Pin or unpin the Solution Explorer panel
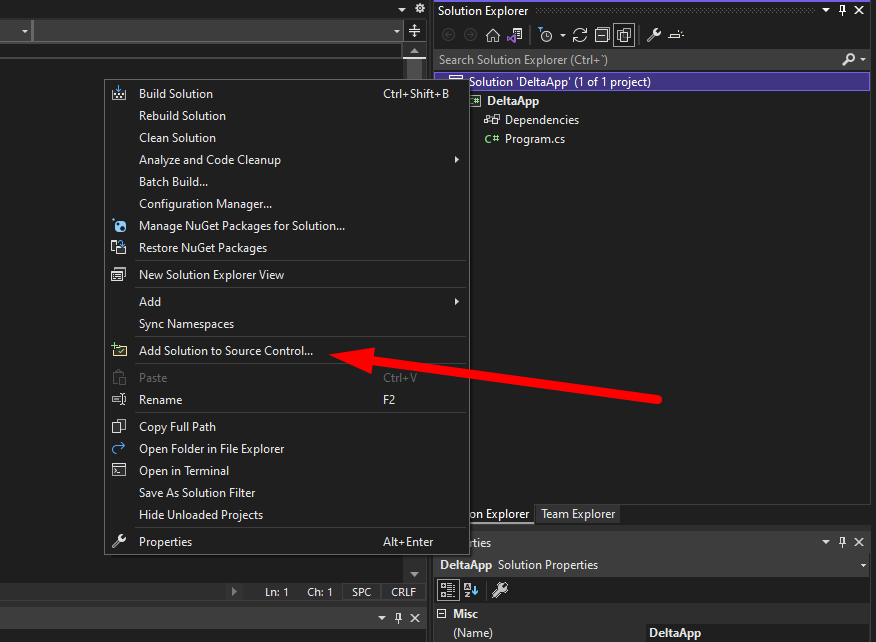This screenshot has width=876, height=642. 843,11
